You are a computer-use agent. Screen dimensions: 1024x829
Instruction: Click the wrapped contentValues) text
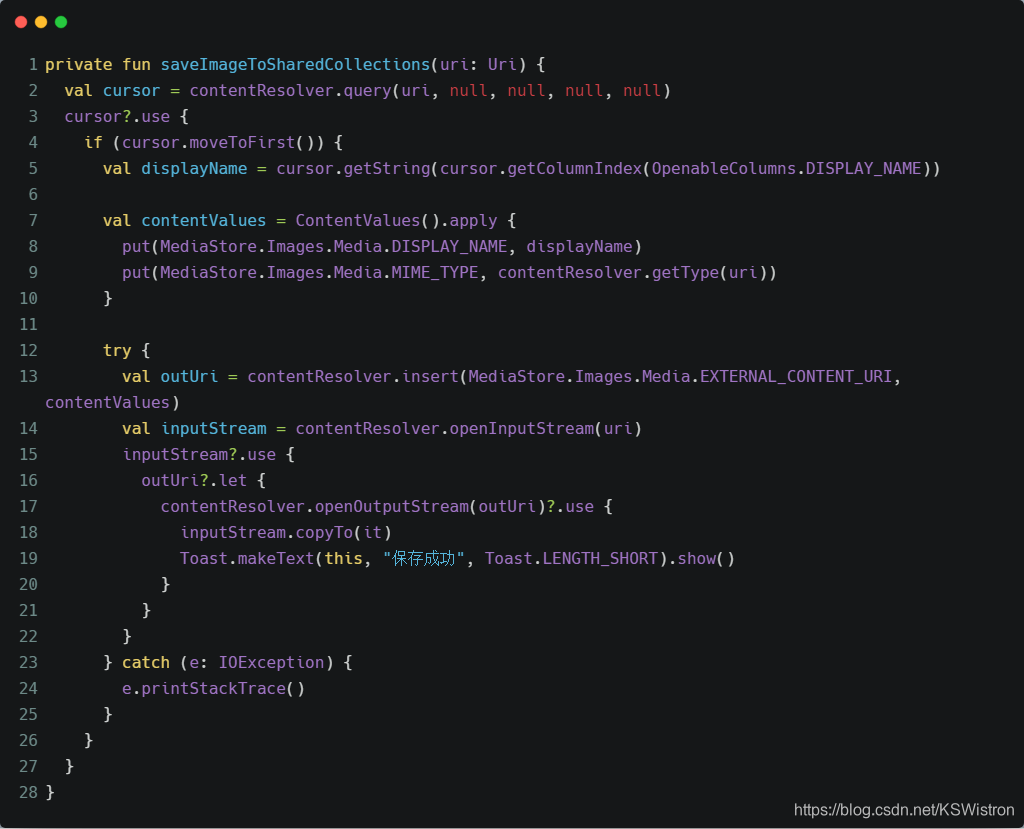[x=112, y=402]
